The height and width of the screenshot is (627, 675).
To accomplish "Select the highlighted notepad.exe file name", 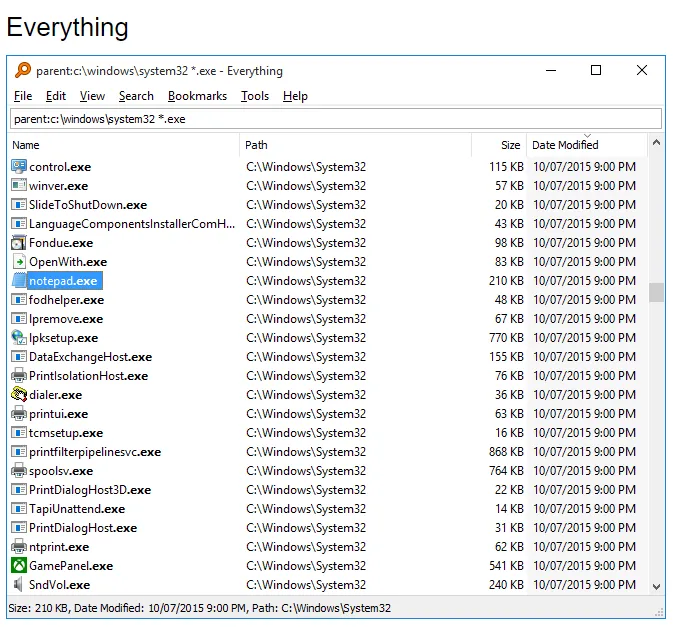I will click(63, 281).
